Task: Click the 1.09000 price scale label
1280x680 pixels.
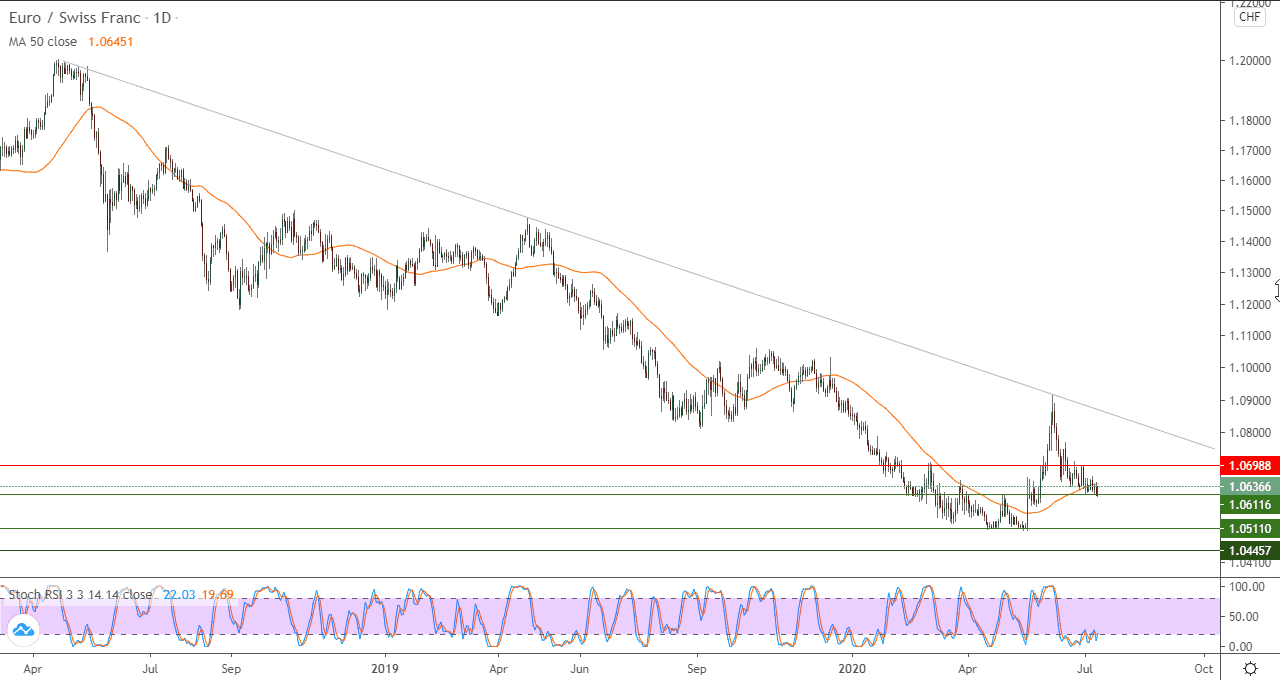Action: pyautogui.click(x=1252, y=401)
